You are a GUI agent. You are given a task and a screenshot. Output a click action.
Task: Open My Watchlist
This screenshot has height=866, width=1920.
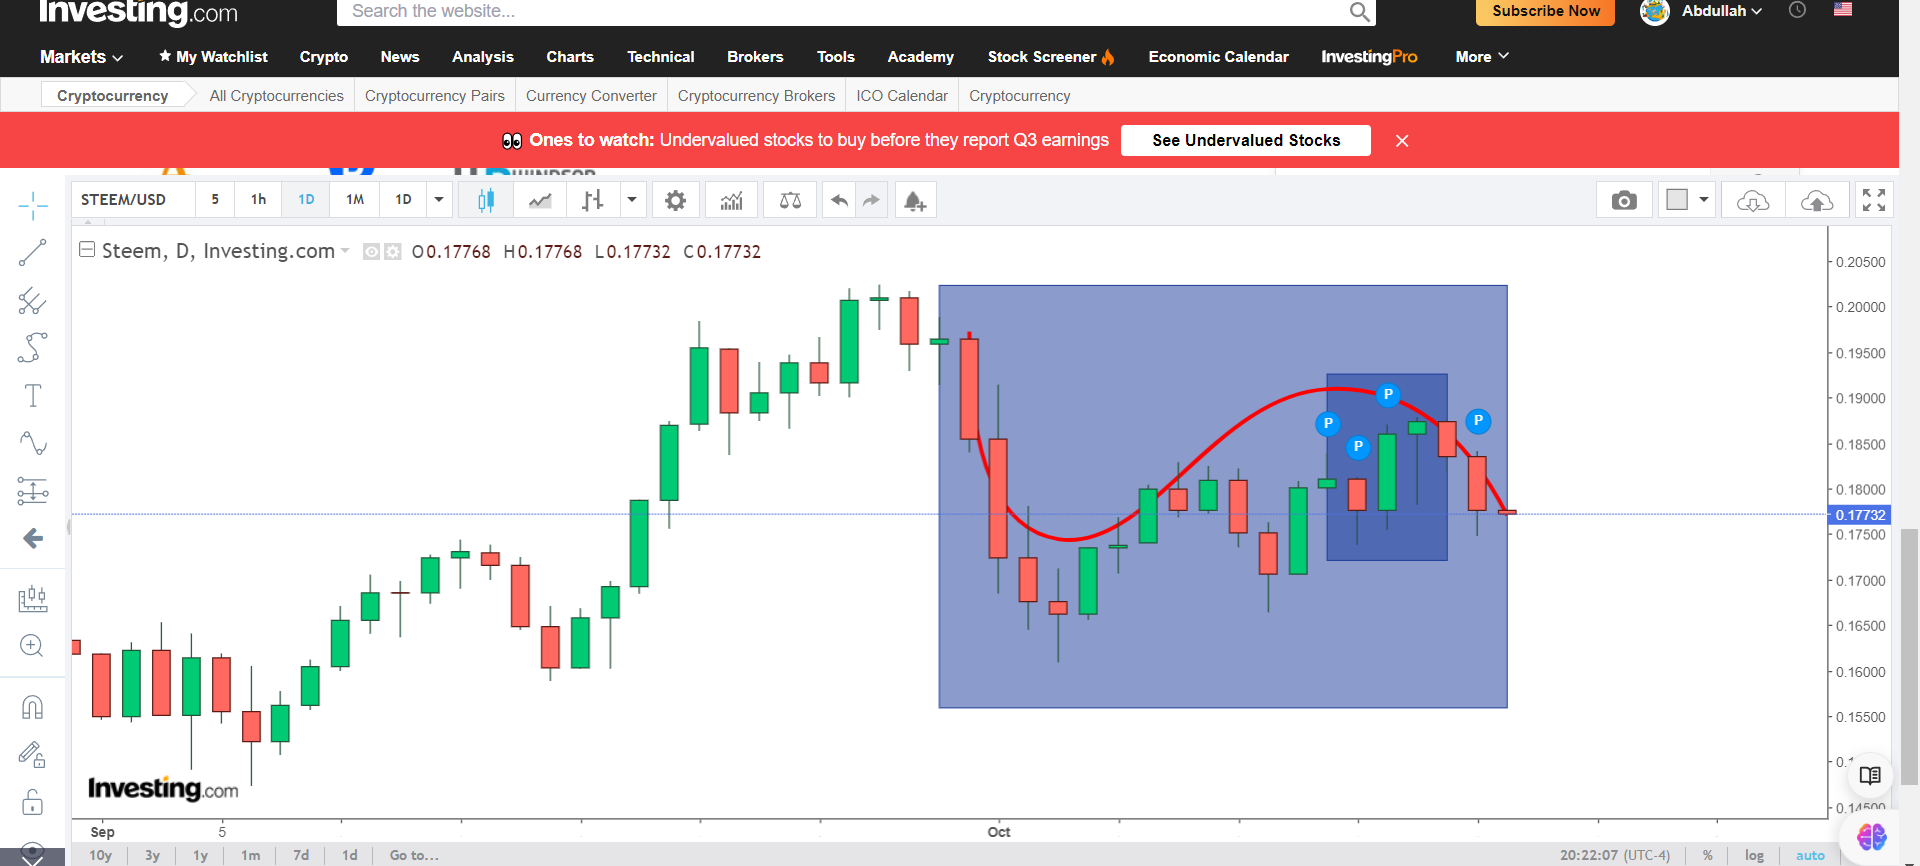[x=213, y=57]
